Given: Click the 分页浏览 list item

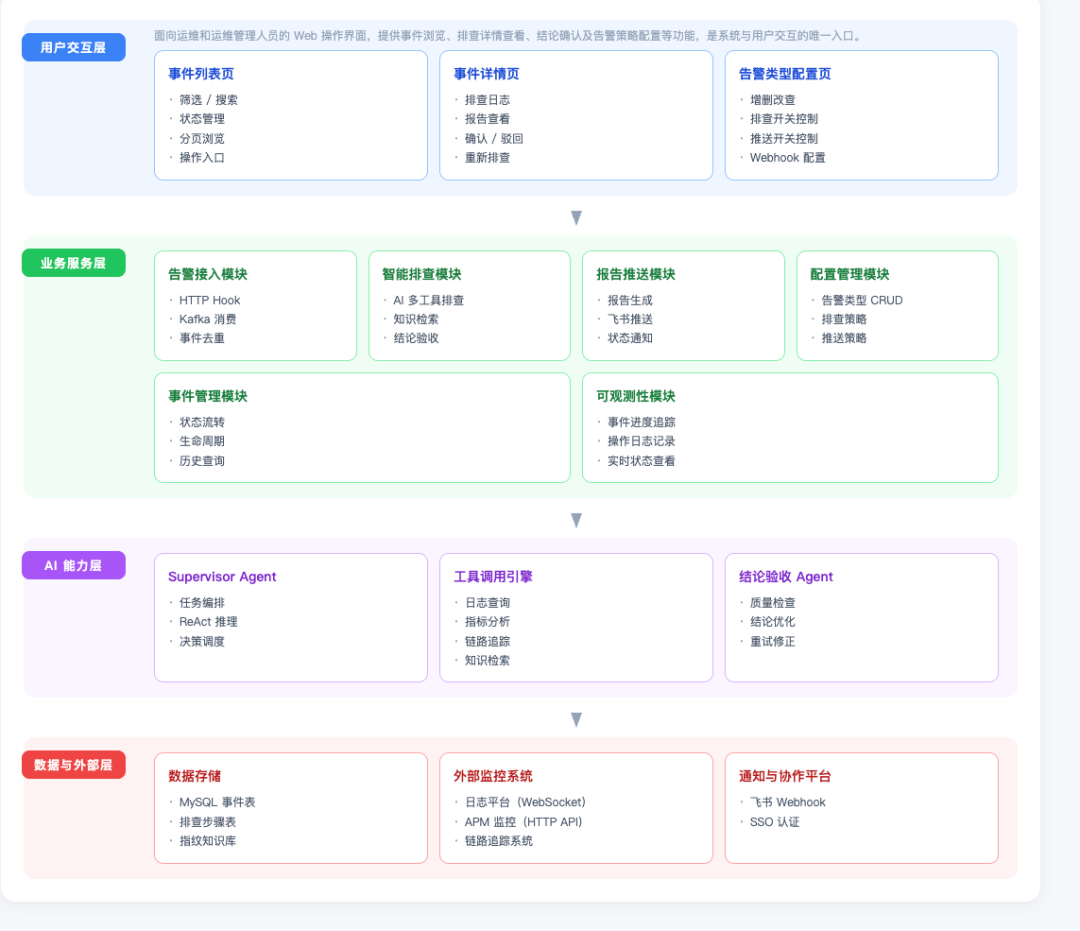Looking at the screenshot, I should 202,138.
